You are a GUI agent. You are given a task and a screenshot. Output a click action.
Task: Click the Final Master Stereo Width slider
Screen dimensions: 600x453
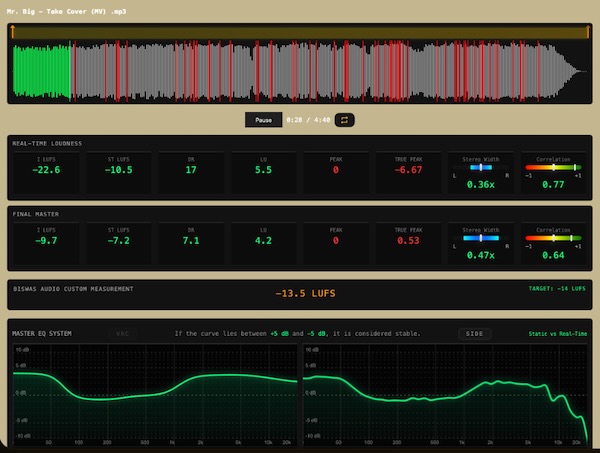click(481, 238)
